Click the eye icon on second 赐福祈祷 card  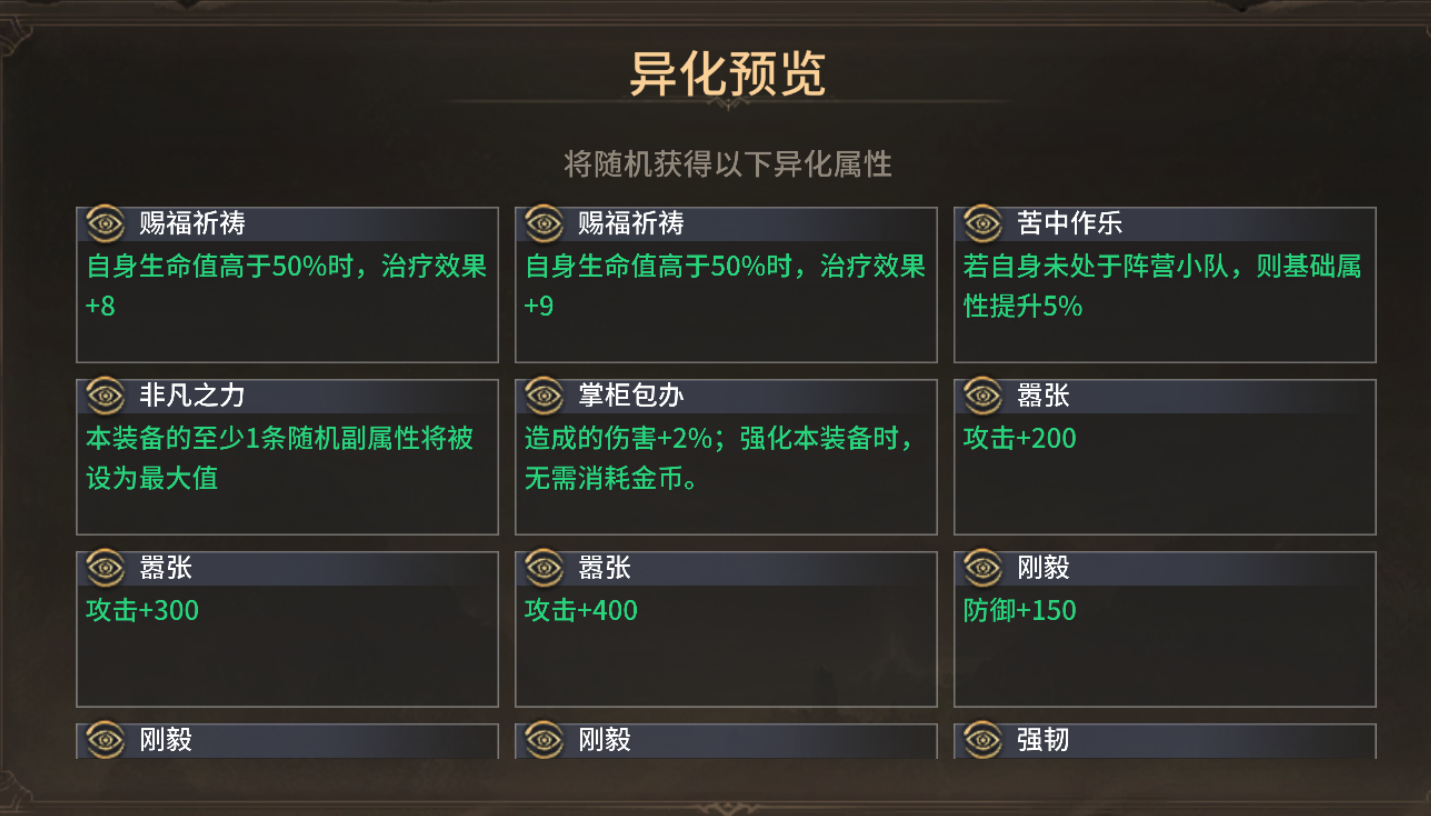(x=541, y=223)
